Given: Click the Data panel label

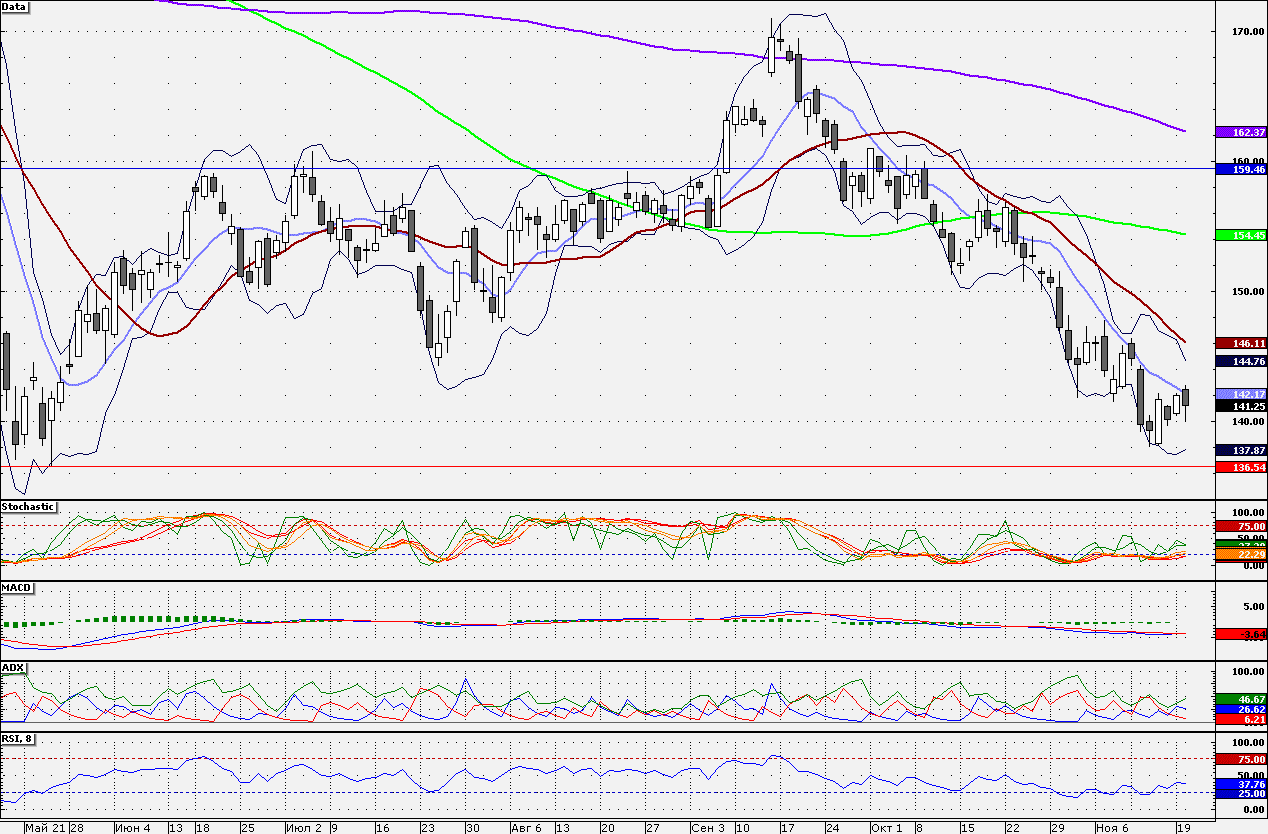Looking at the screenshot, I should (15, 6).
